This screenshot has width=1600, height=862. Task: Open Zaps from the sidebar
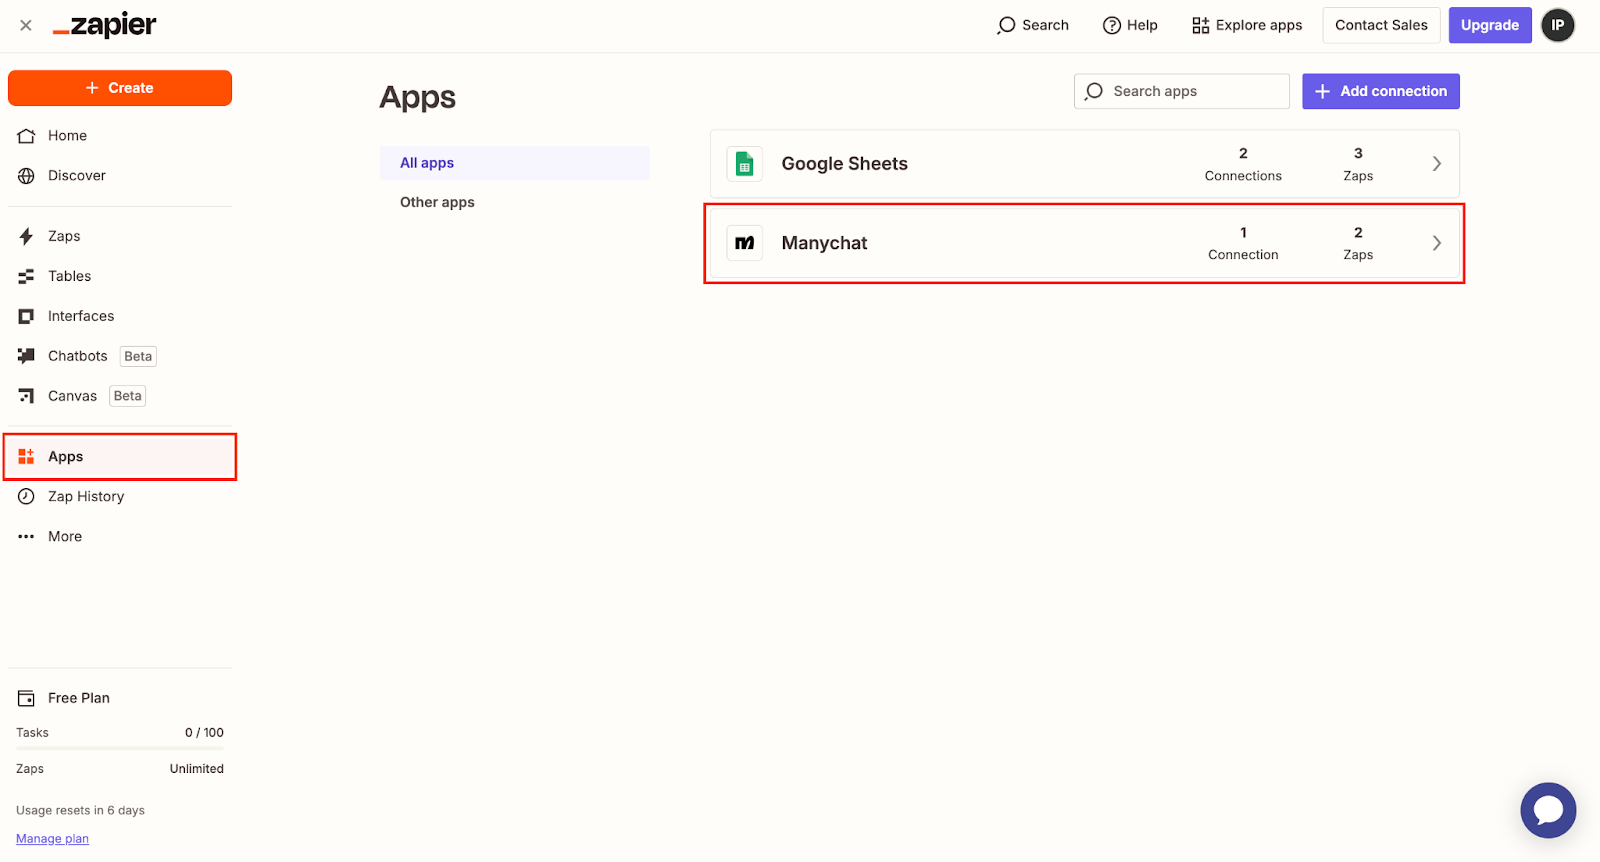(64, 236)
